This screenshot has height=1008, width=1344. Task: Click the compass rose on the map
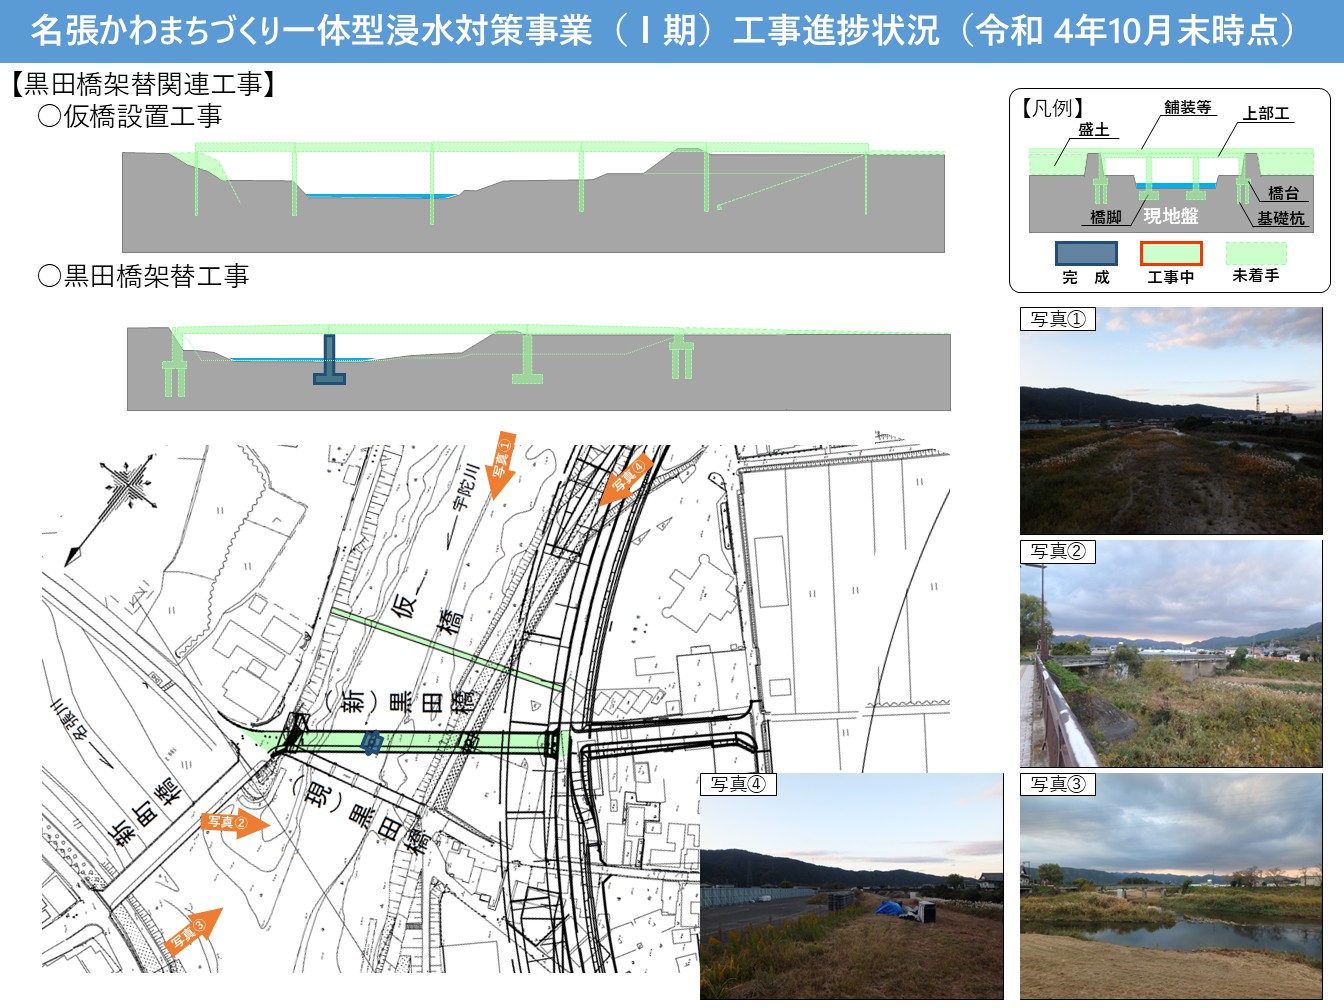pyautogui.click(x=128, y=488)
